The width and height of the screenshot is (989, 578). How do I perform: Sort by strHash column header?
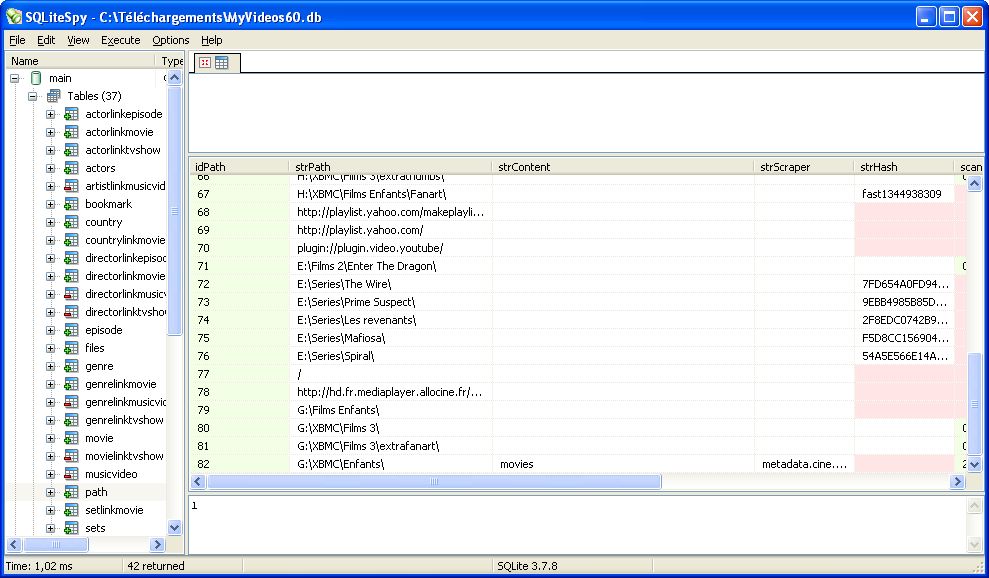pyautogui.click(x=905, y=167)
